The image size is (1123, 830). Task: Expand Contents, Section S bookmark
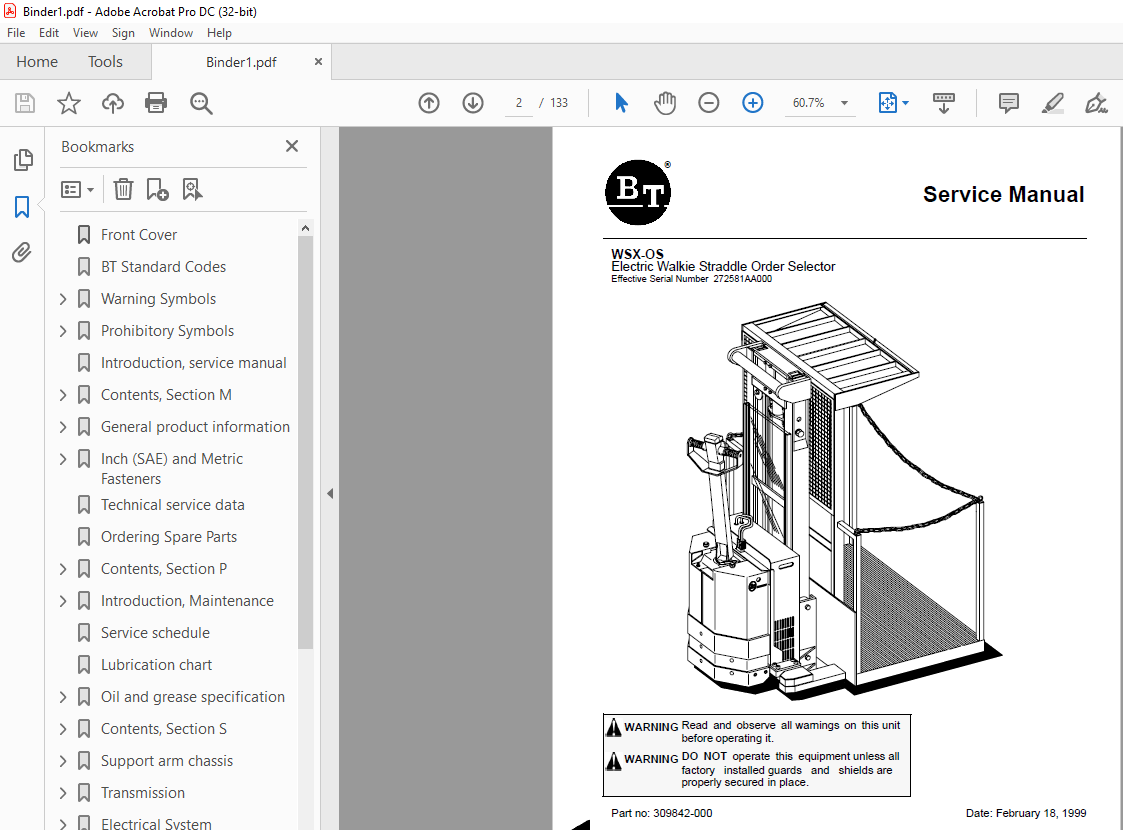(x=63, y=729)
